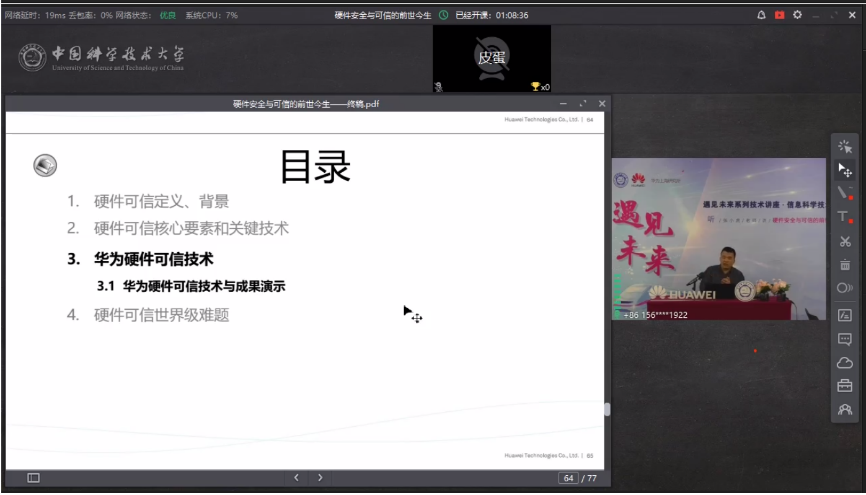Click the scissors cut tool

[x=844, y=241]
